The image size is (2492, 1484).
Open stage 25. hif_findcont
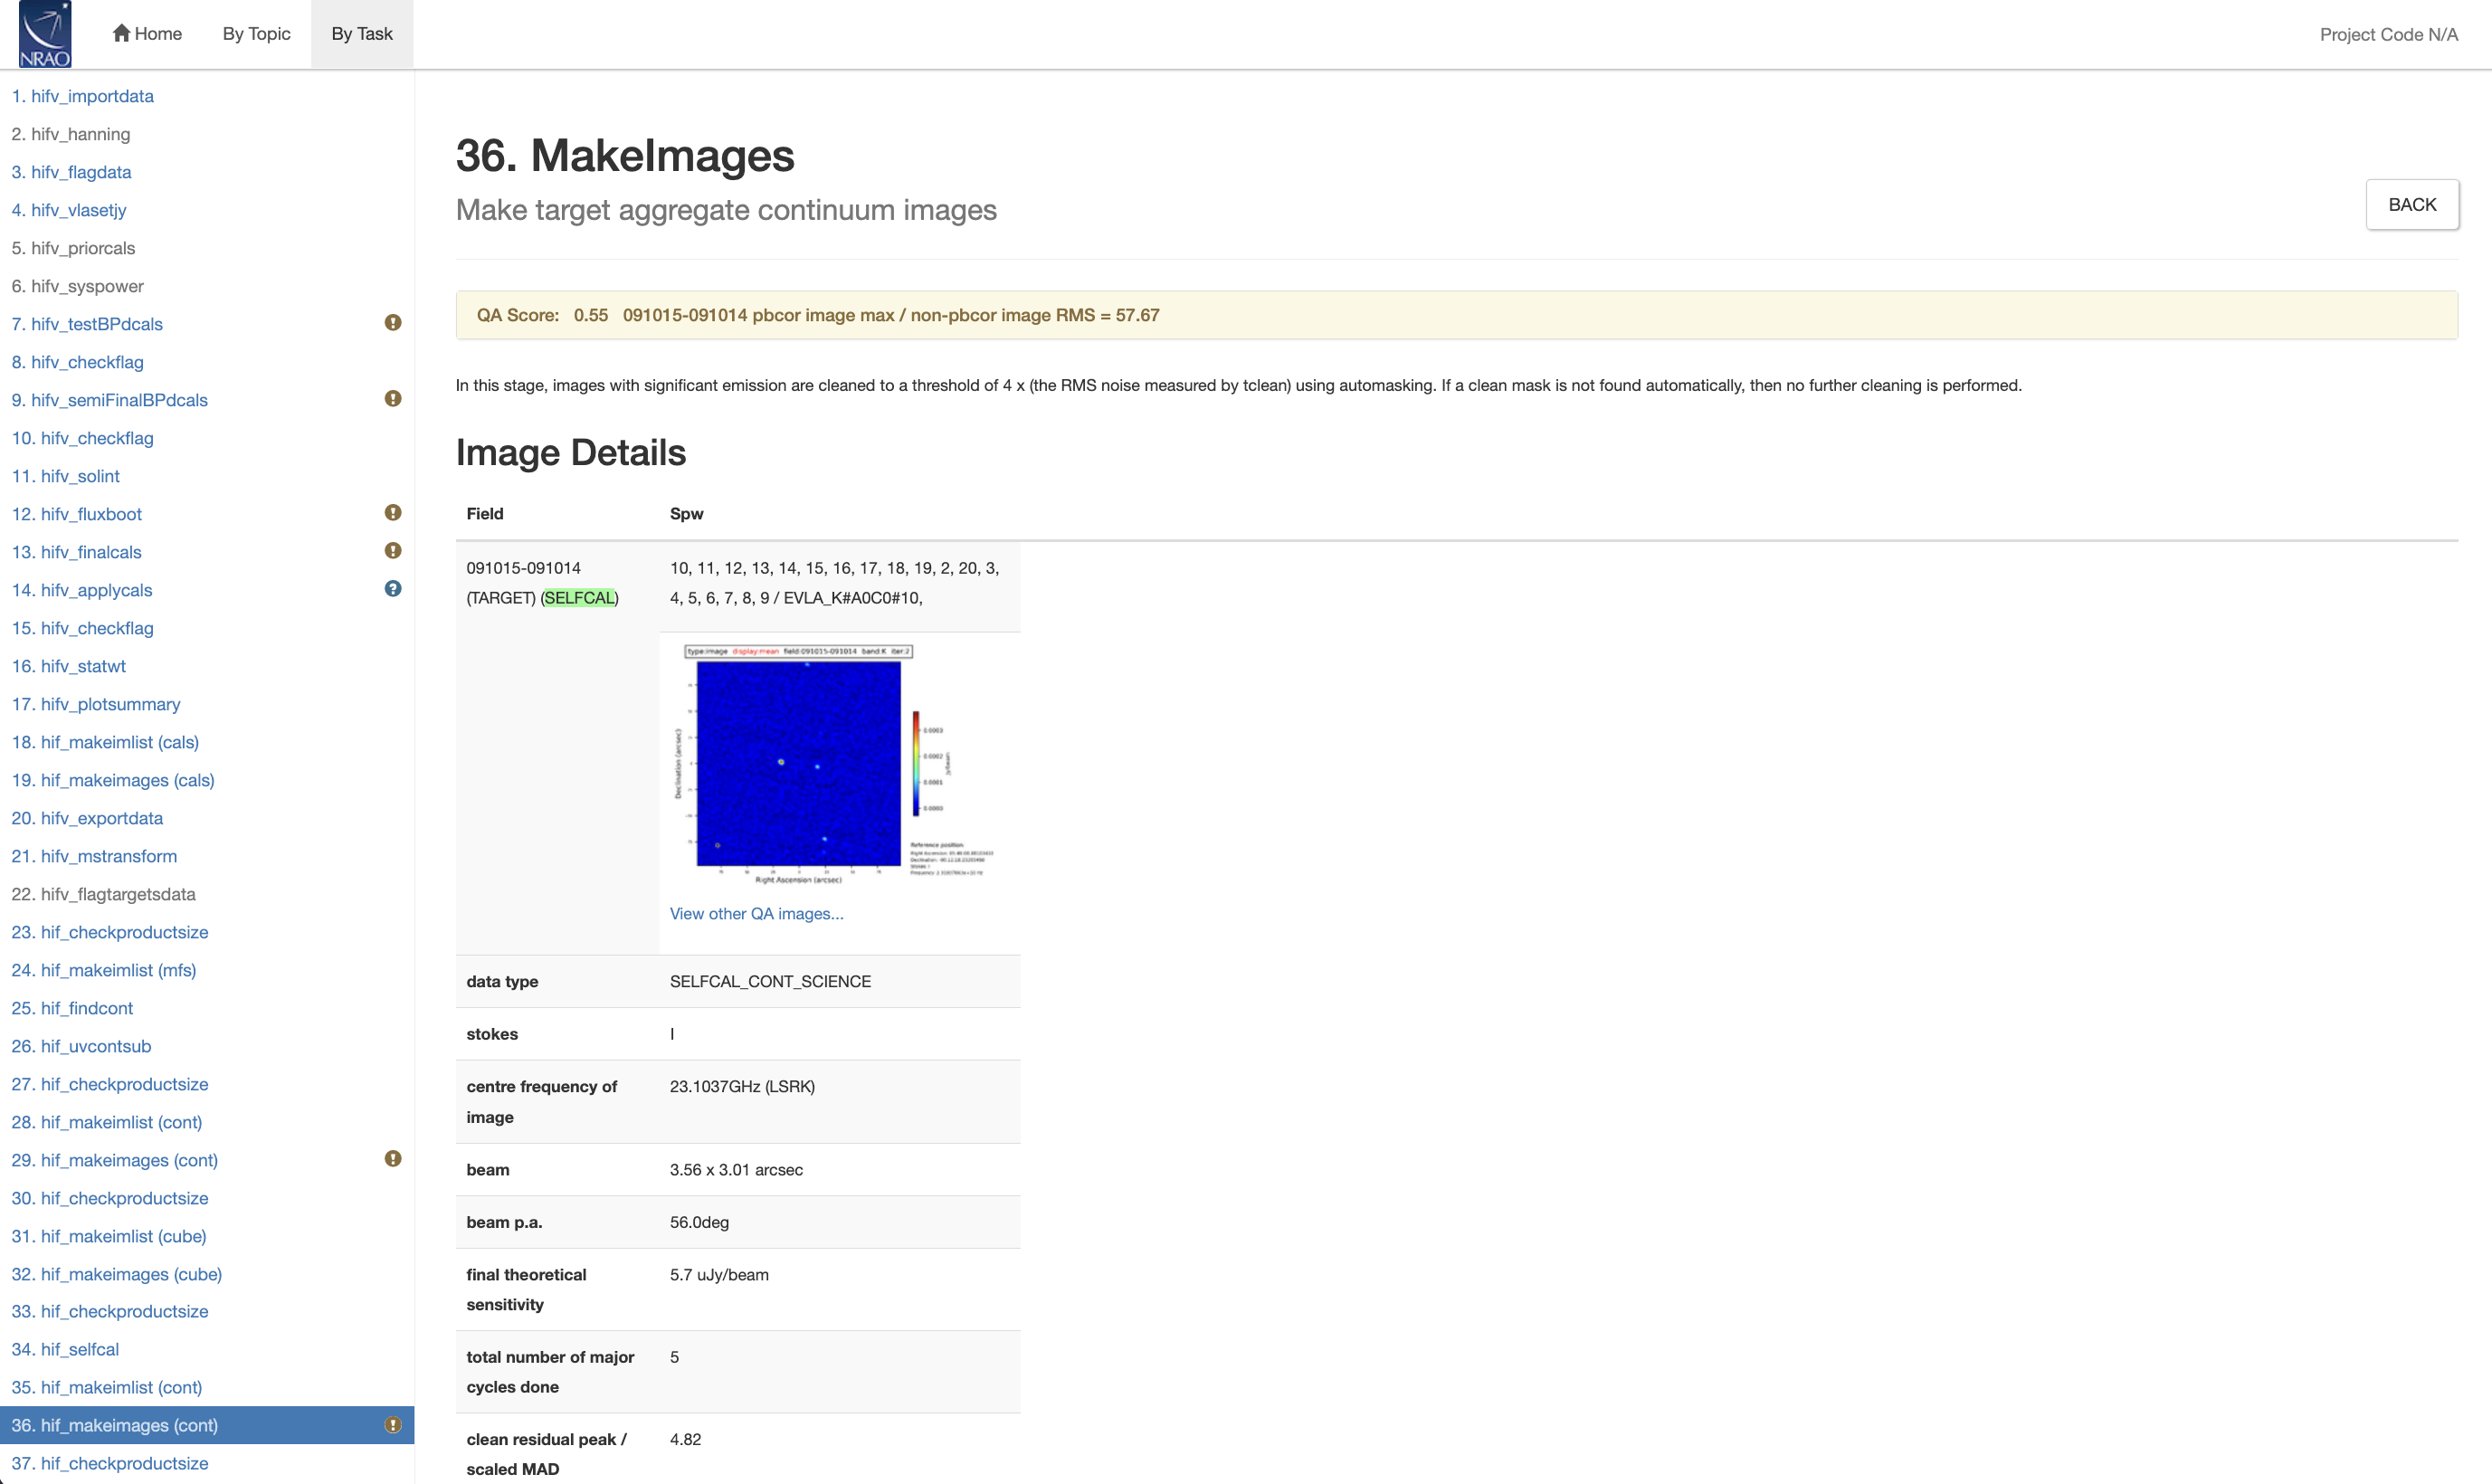[72, 1008]
